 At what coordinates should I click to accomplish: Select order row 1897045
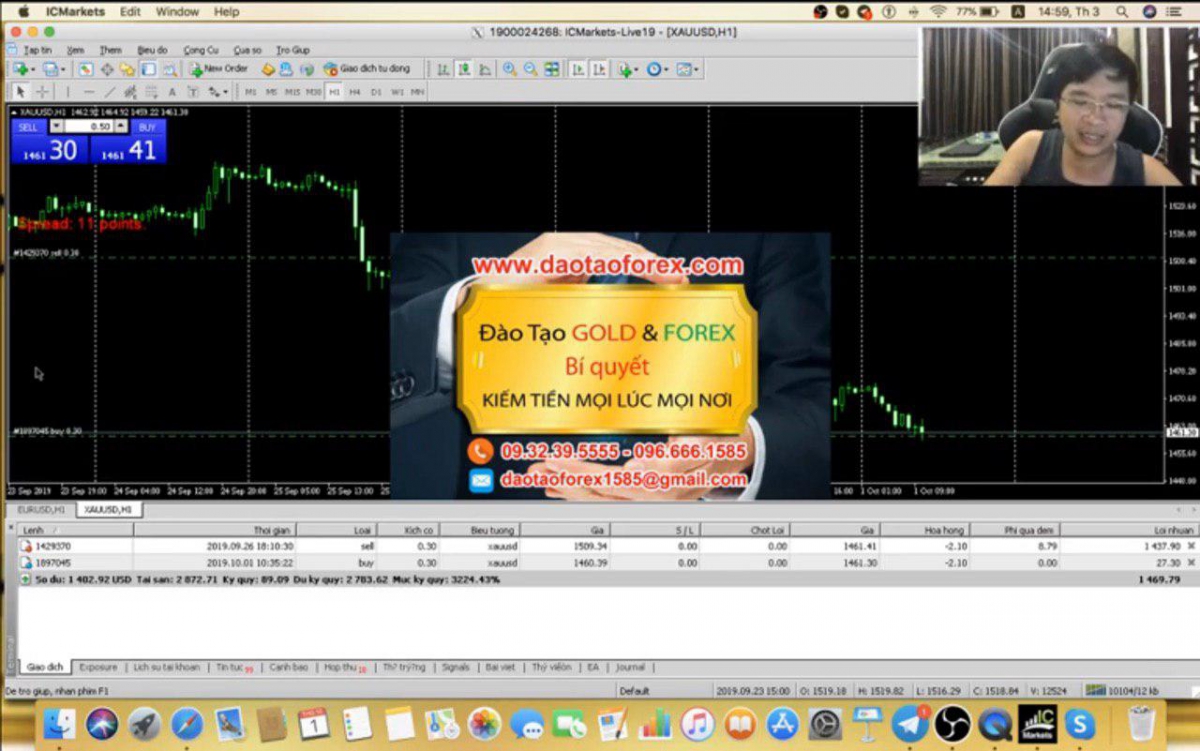point(607,563)
